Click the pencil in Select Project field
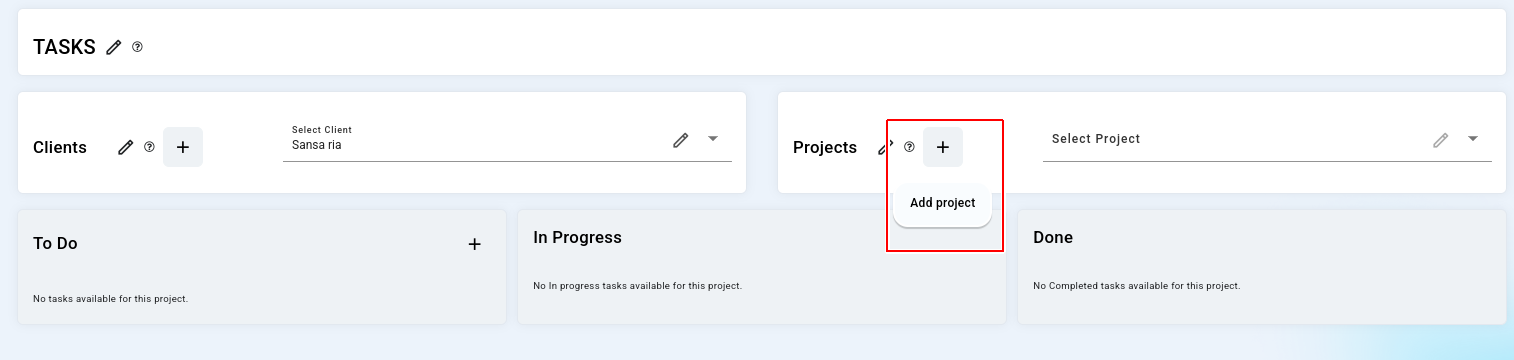The height and width of the screenshot is (360, 1514). [1440, 140]
